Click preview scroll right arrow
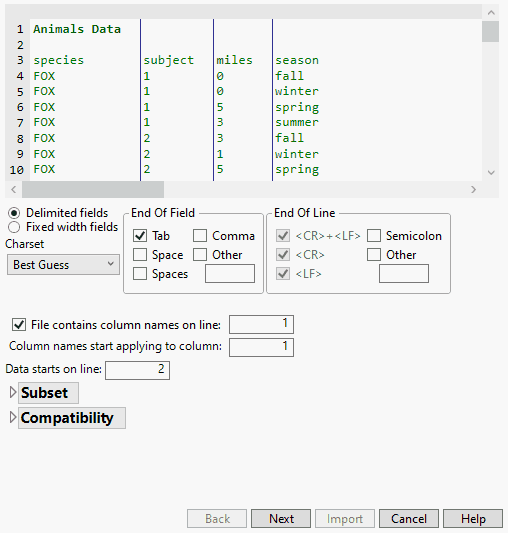The height and width of the screenshot is (533, 508). [473, 189]
